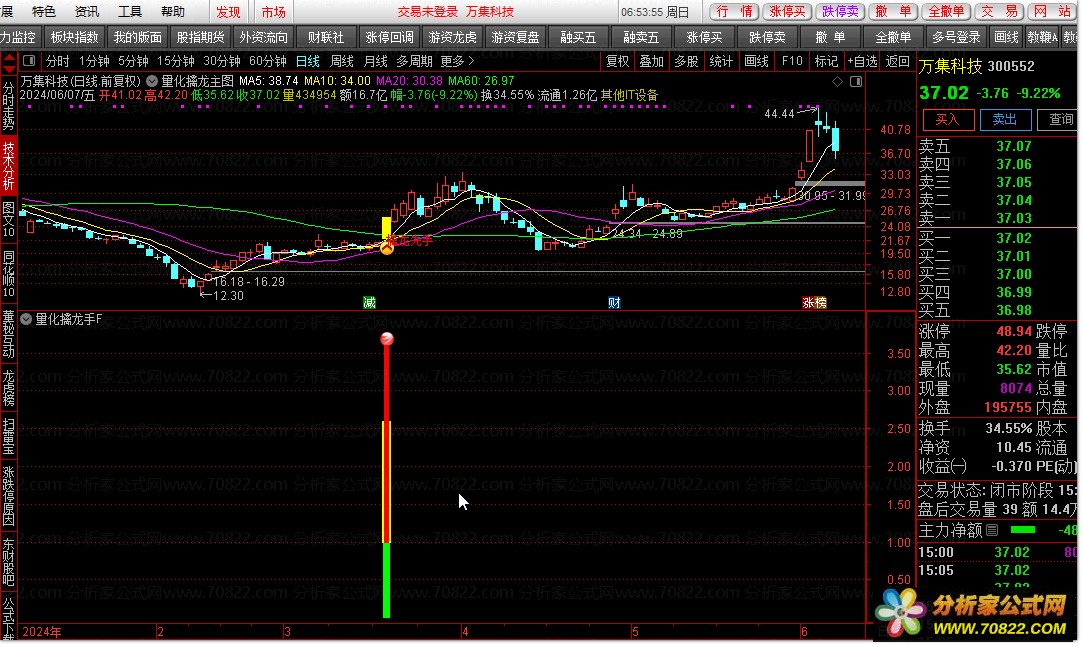This screenshot has height=645, width=1083.
Task: Open the 复权 adjustment menu
Action: pyautogui.click(x=617, y=61)
